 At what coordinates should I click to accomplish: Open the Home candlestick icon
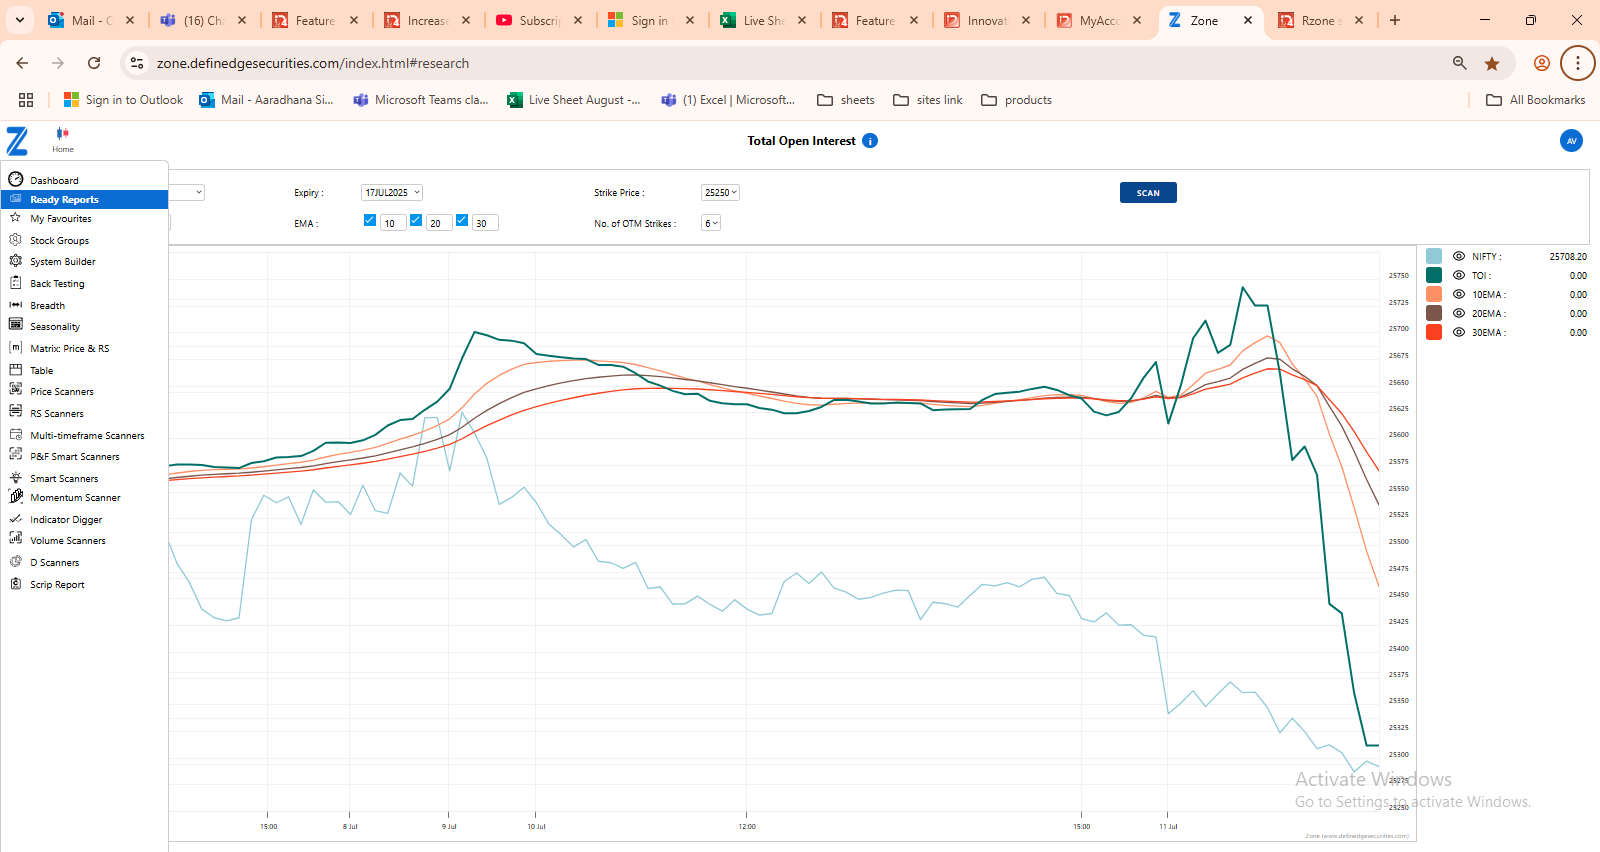pyautogui.click(x=63, y=133)
